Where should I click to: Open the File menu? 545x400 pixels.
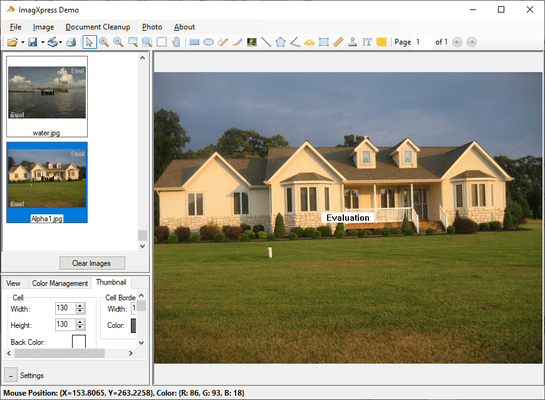[x=16, y=27]
